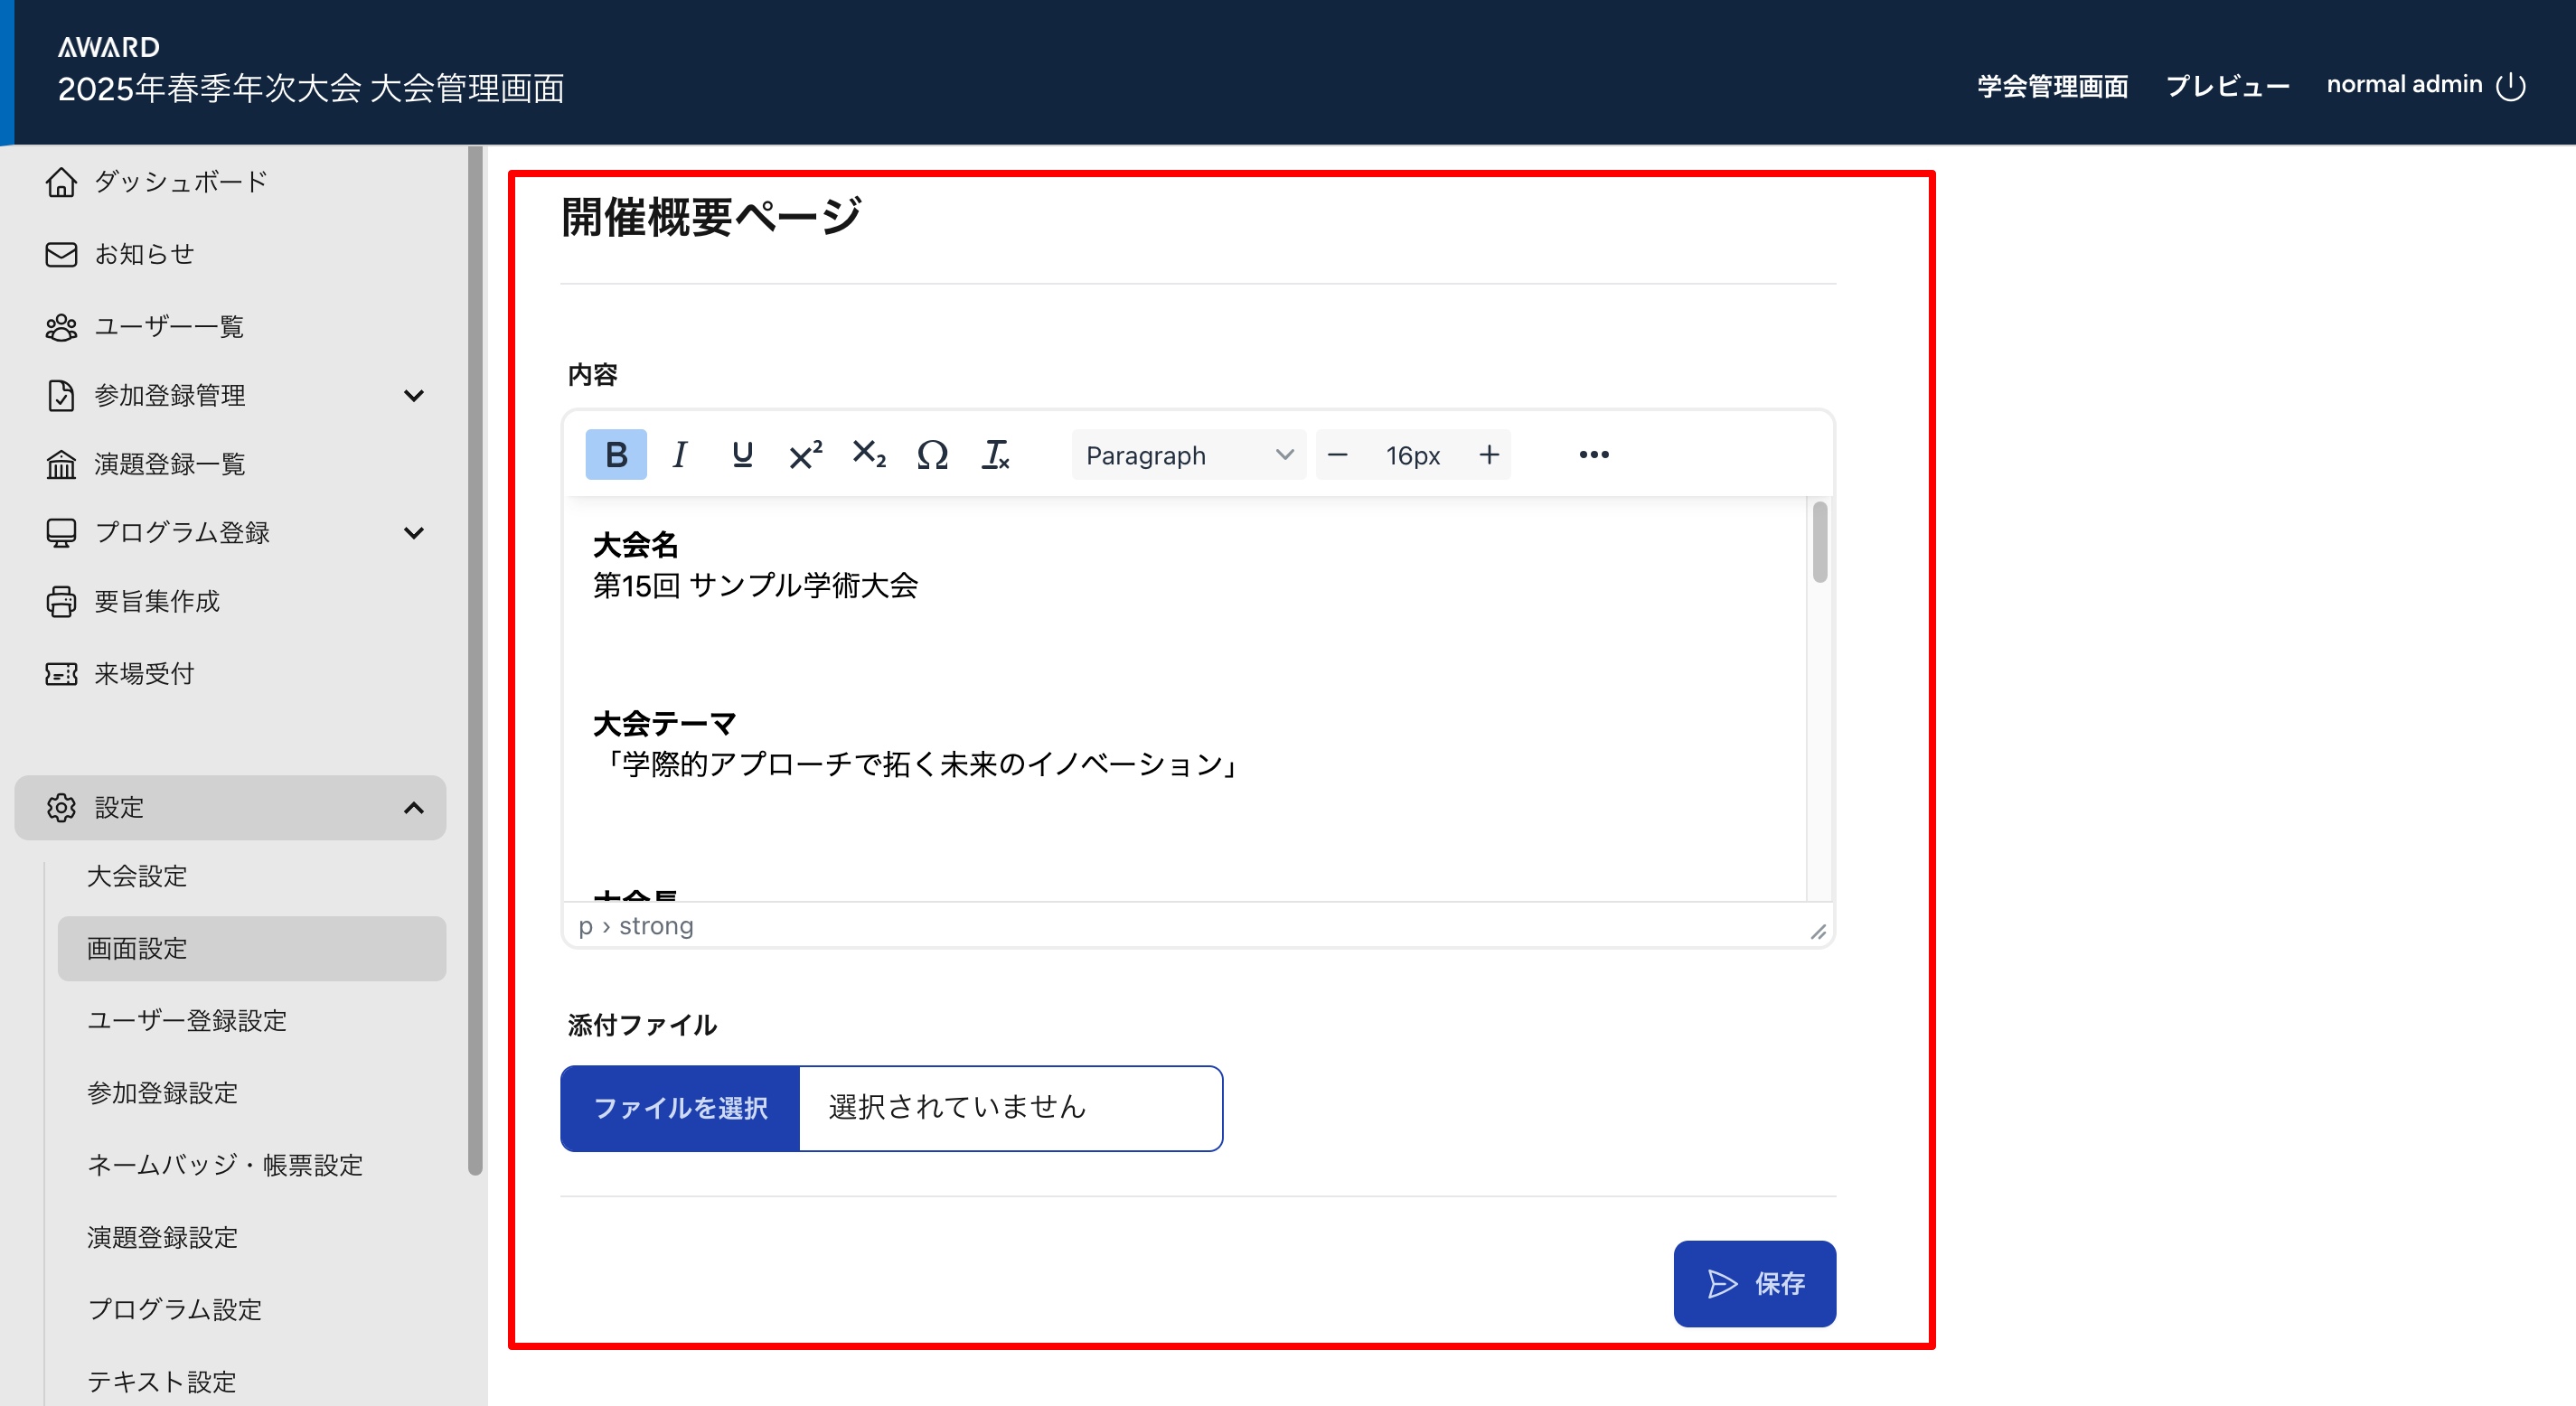The width and height of the screenshot is (2576, 1406).
Task: Apply superscript formatting
Action: coord(805,455)
